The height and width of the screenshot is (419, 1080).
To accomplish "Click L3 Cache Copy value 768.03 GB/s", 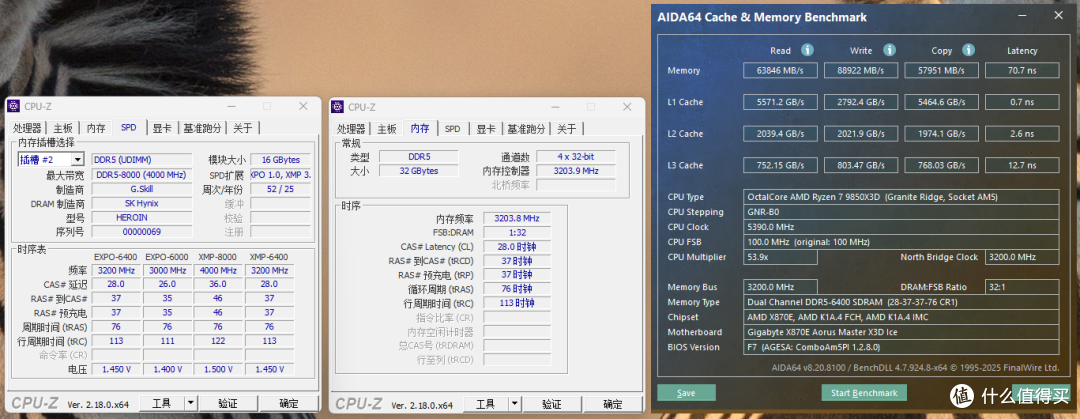I will tap(942, 165).
